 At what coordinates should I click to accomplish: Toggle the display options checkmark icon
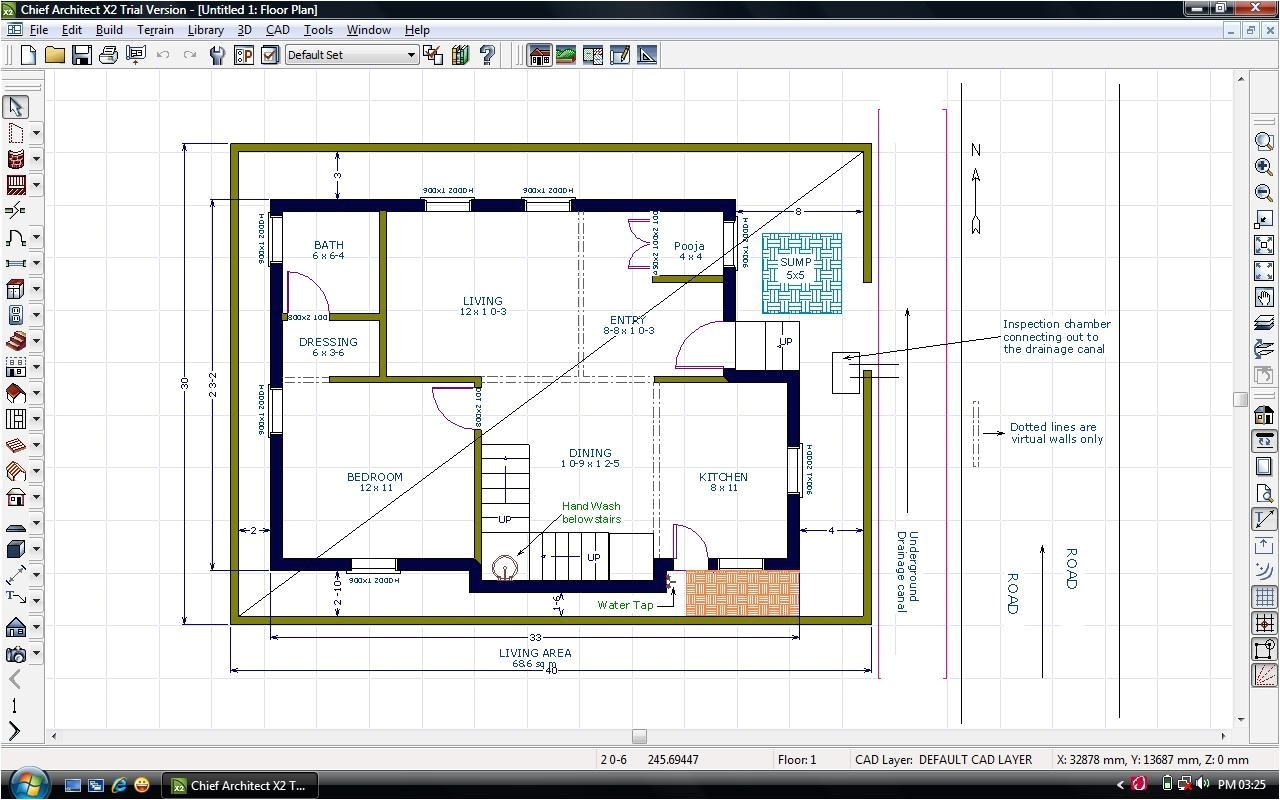[x=268, y=54]
